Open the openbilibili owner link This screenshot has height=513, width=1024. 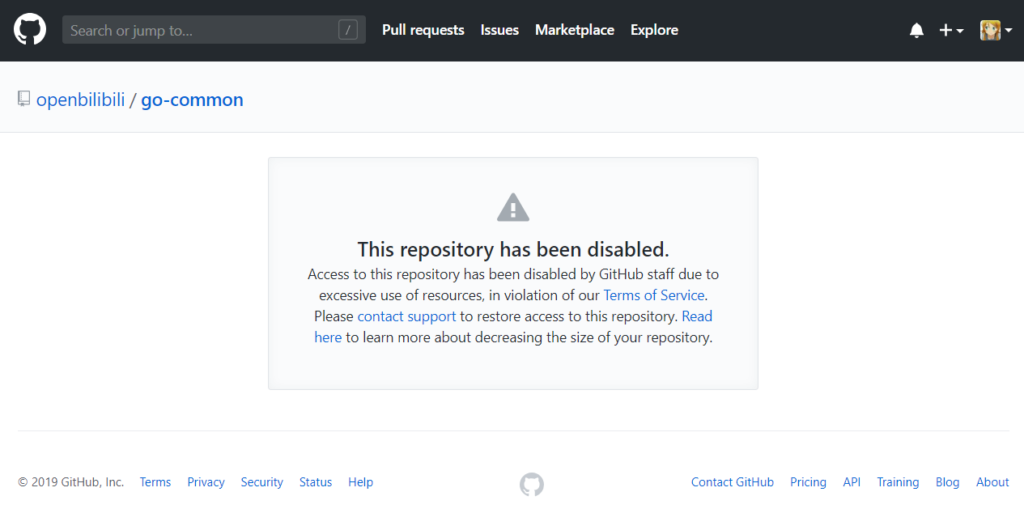pyautogui.click(x=80, y=100)
